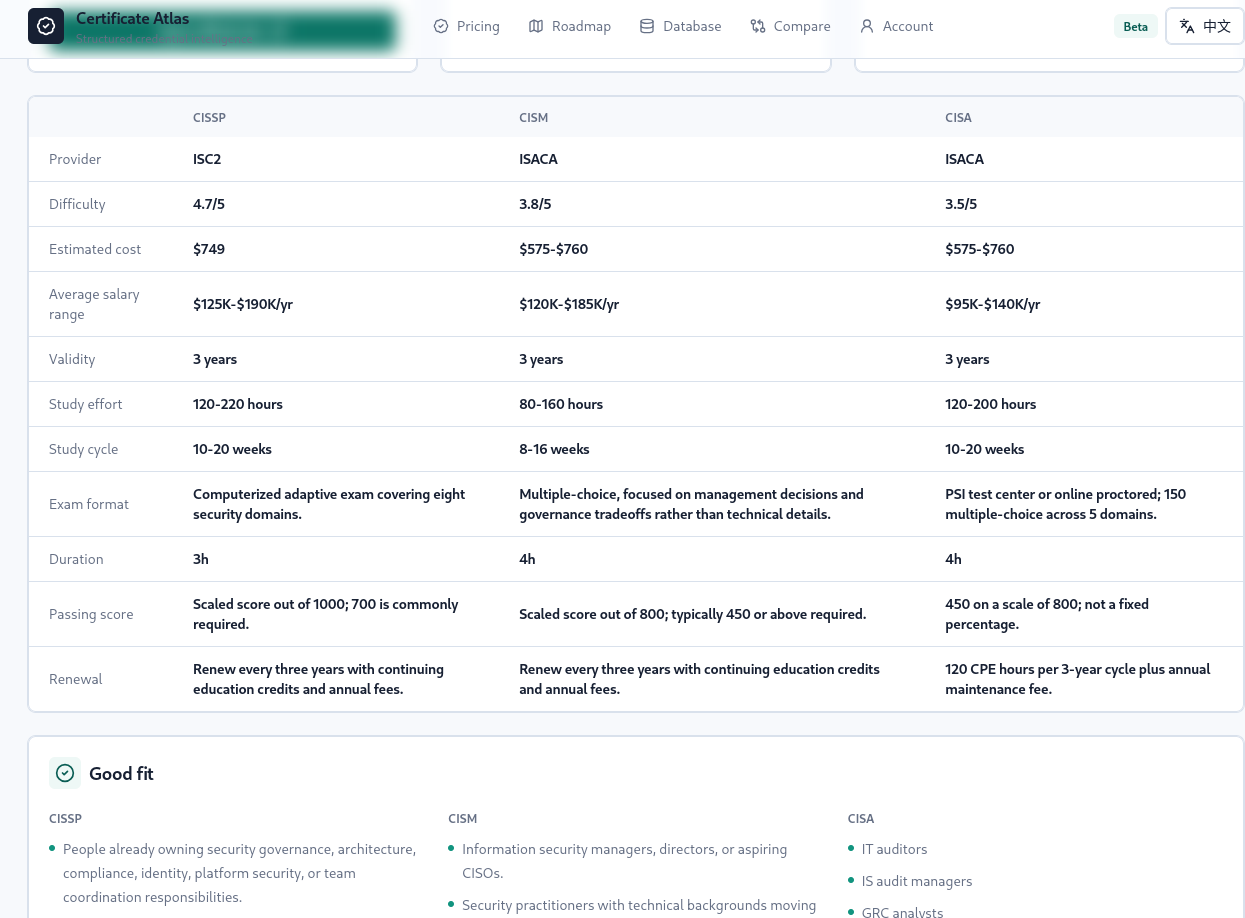
Task: Click the Information security managers list item
Action: (x=624, y=861)
